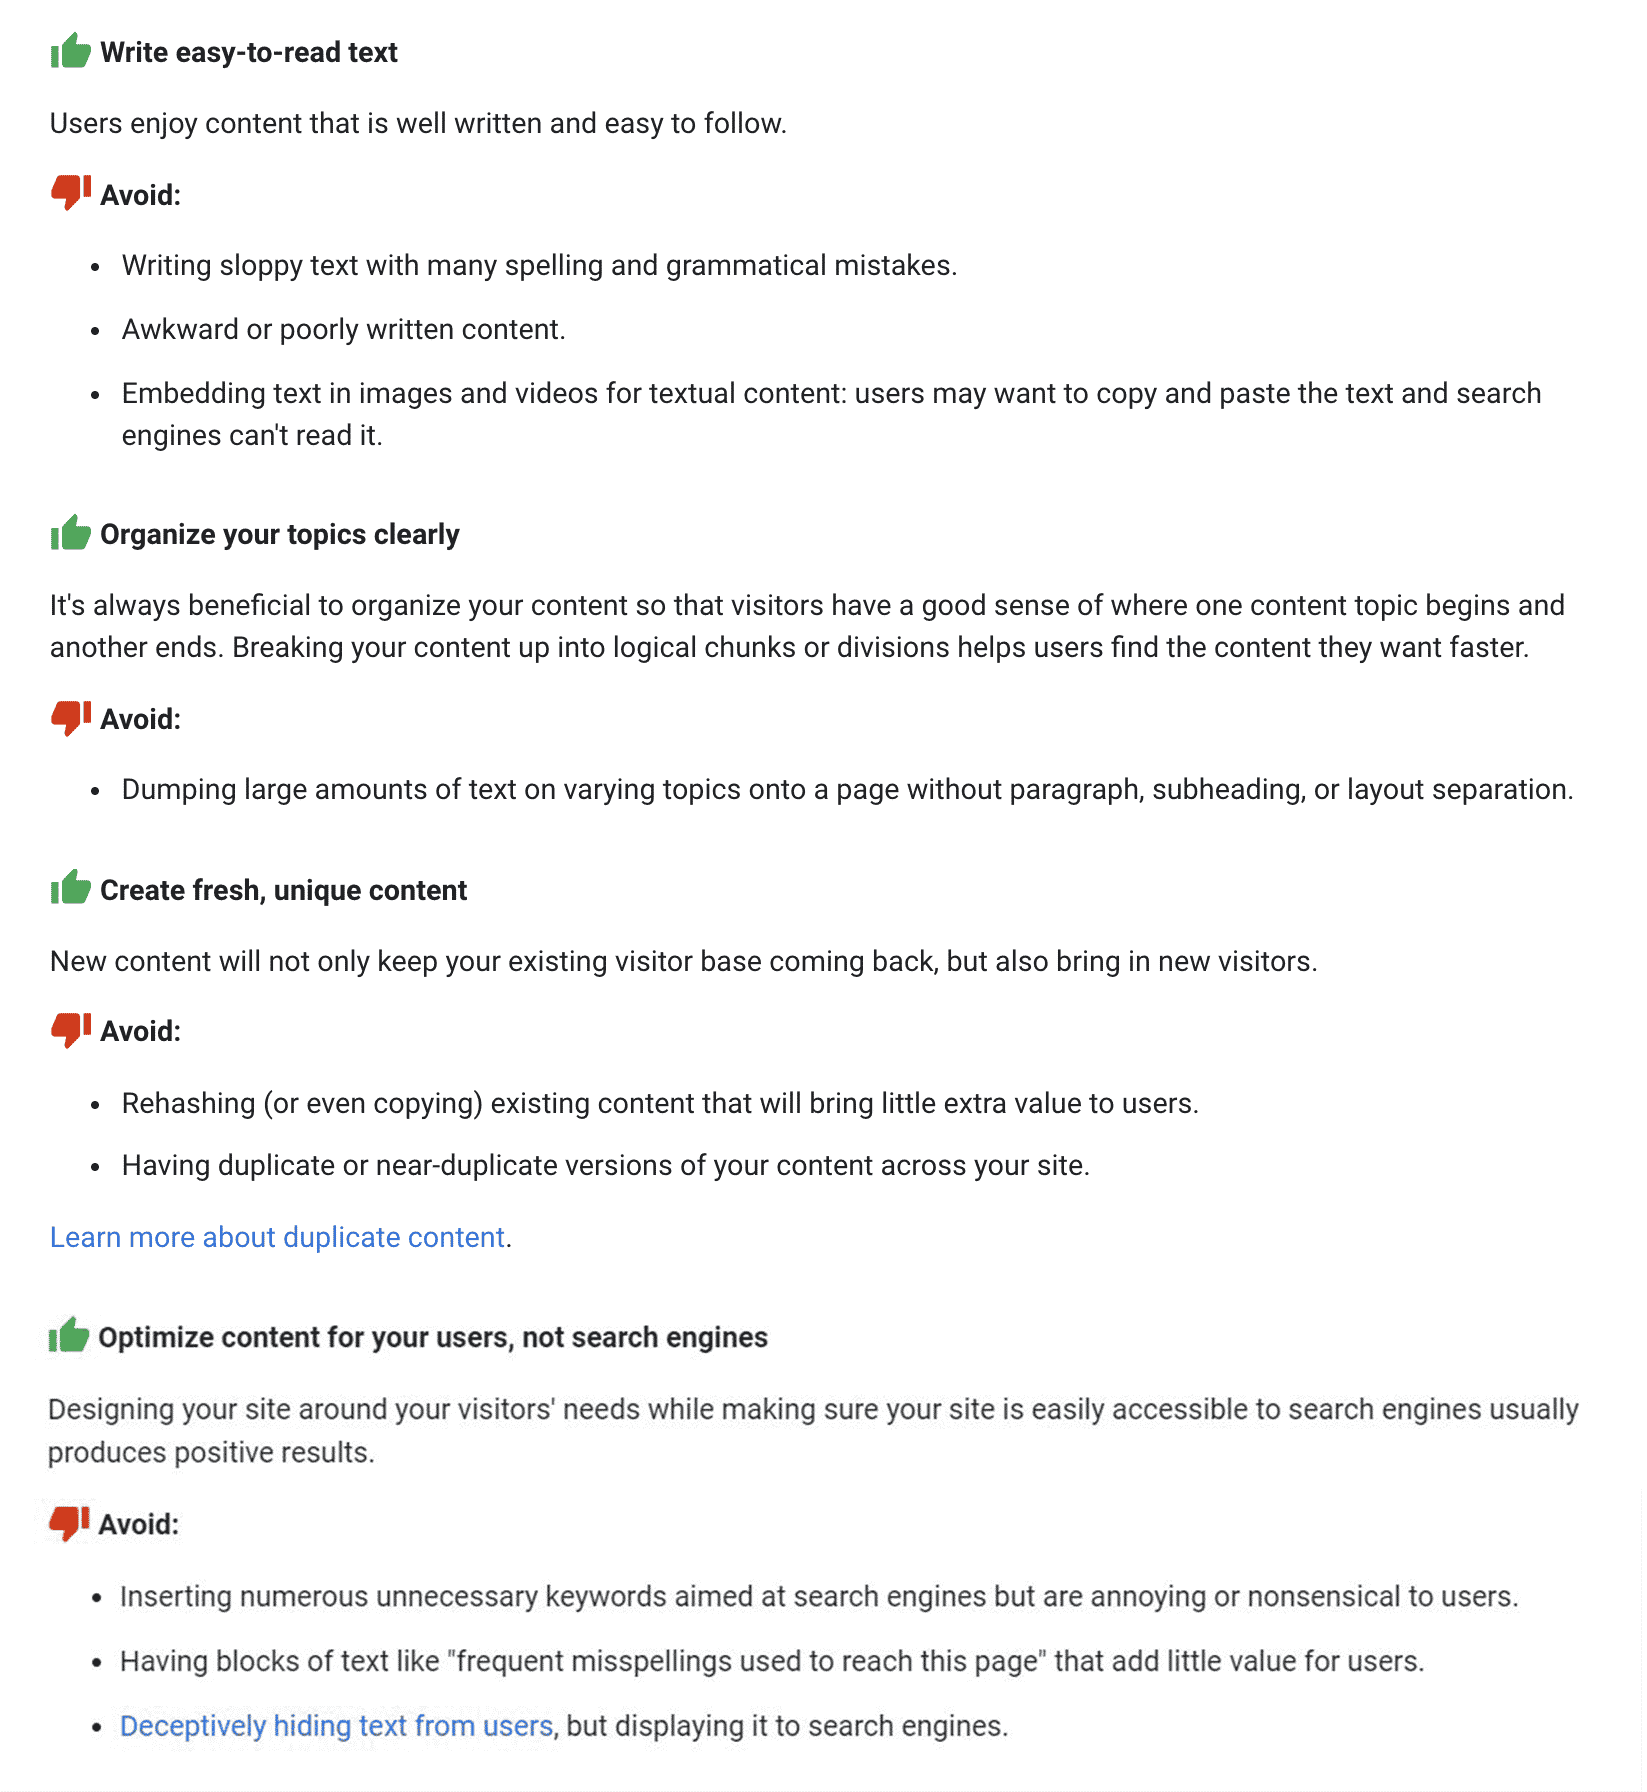Click the "Write easy-to-read text" heading
Viewport: 1647px width, 1792px height.
[249, 52]
